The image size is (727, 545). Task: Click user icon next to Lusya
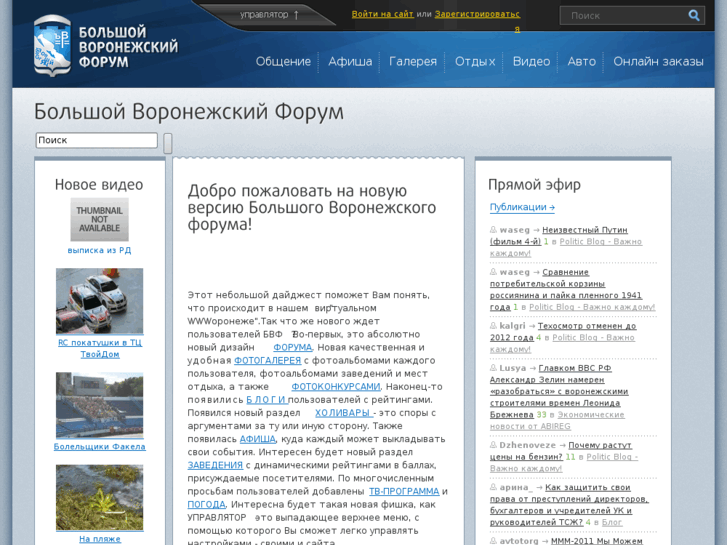(x=493, y=368)
